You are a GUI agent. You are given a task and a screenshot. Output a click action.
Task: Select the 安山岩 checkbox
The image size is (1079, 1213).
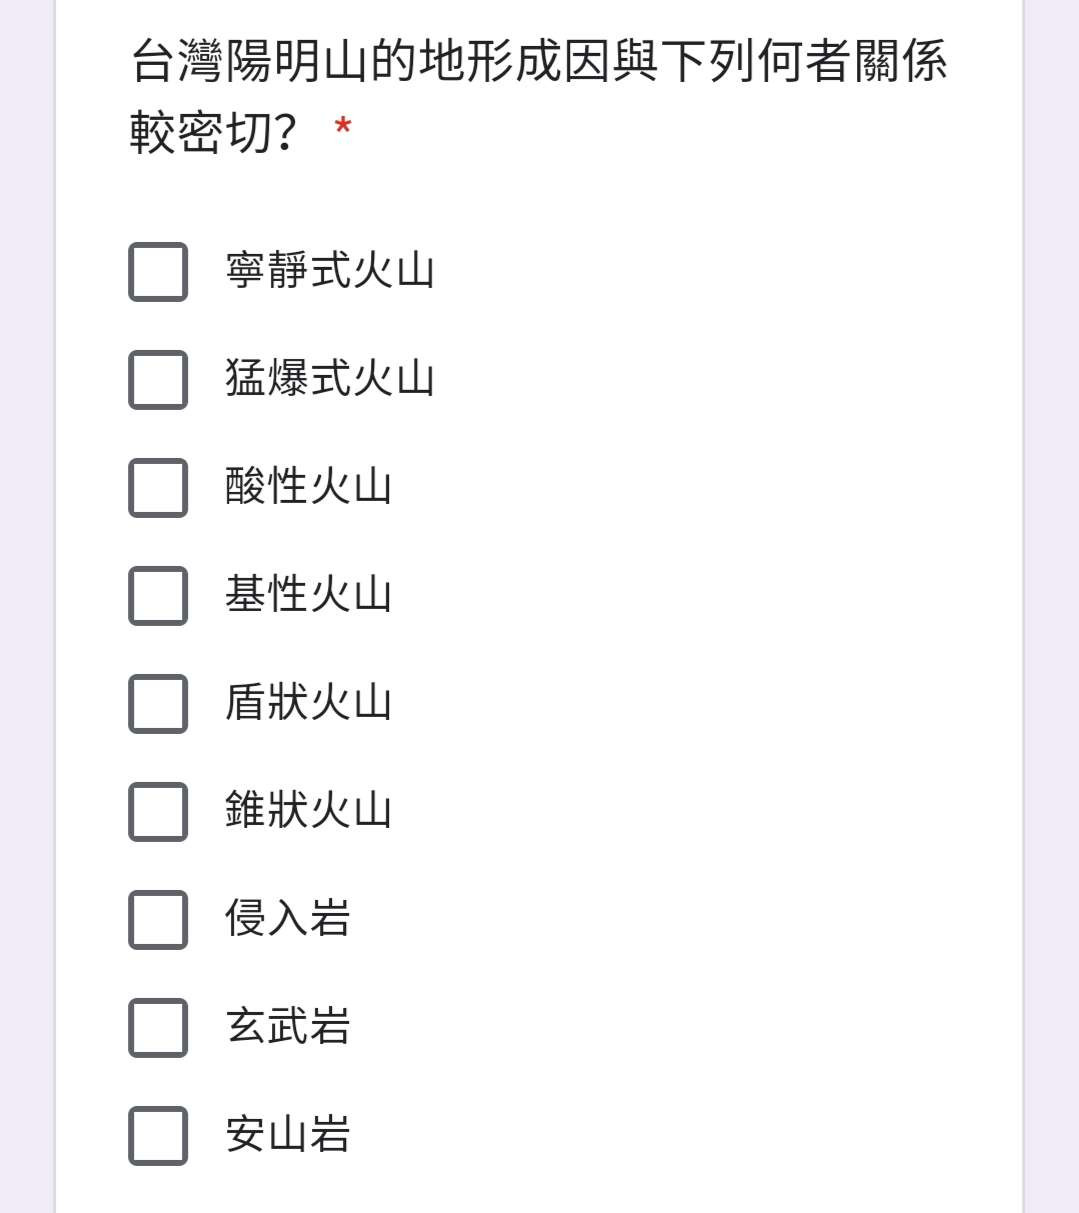[158, 1136]
